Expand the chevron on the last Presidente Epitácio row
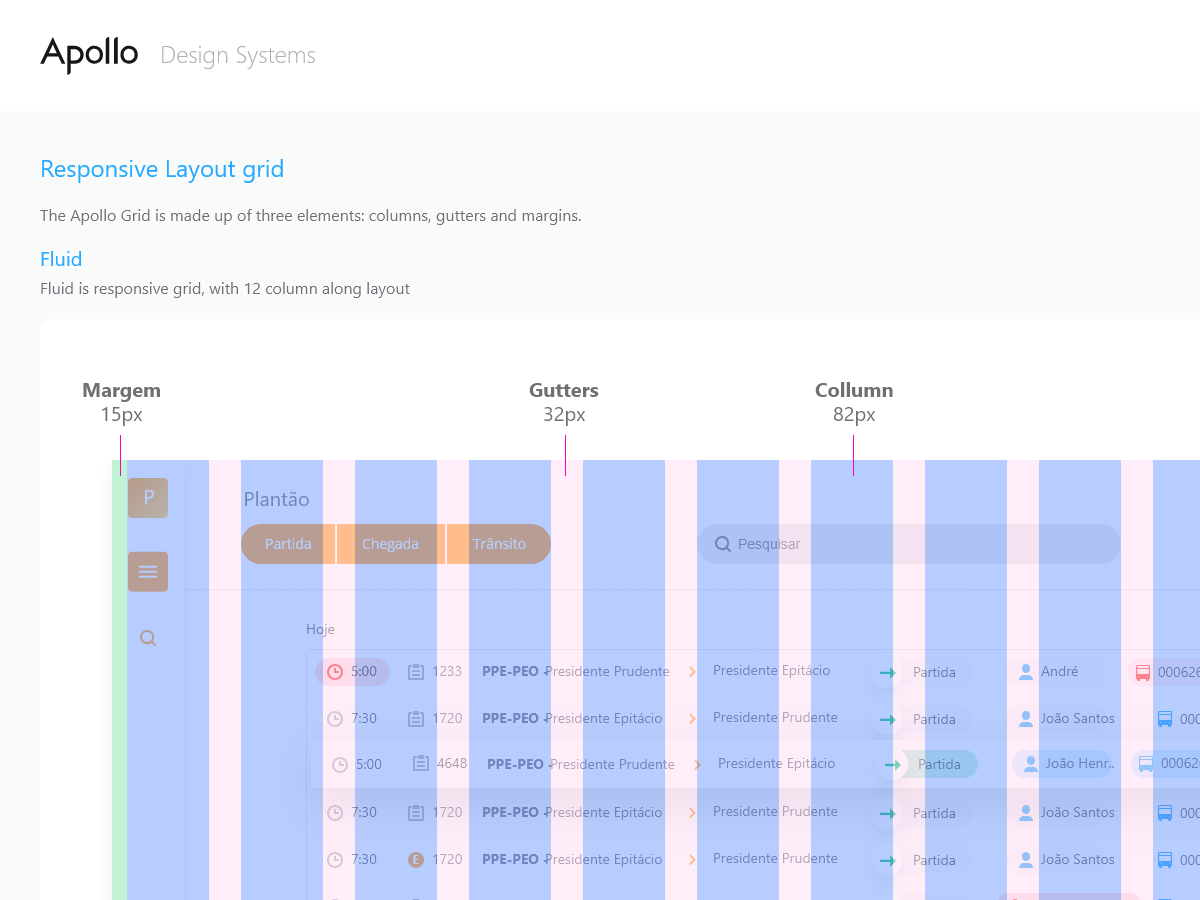Image resolution: width=1200 pixels, height=900 pixels. tap(692, 859)
